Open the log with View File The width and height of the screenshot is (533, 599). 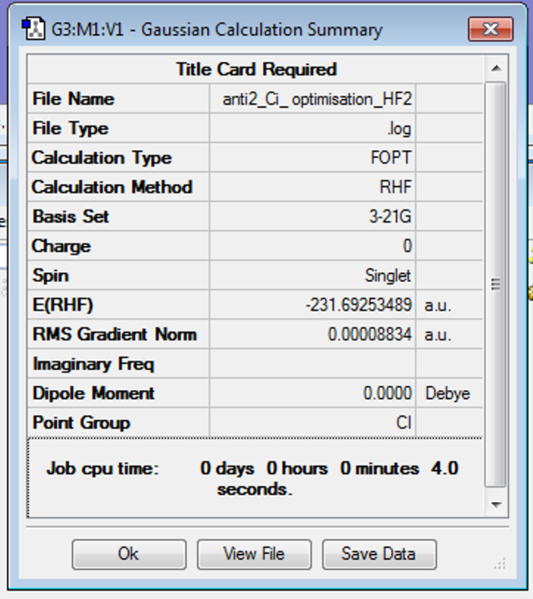click(254, 554)
